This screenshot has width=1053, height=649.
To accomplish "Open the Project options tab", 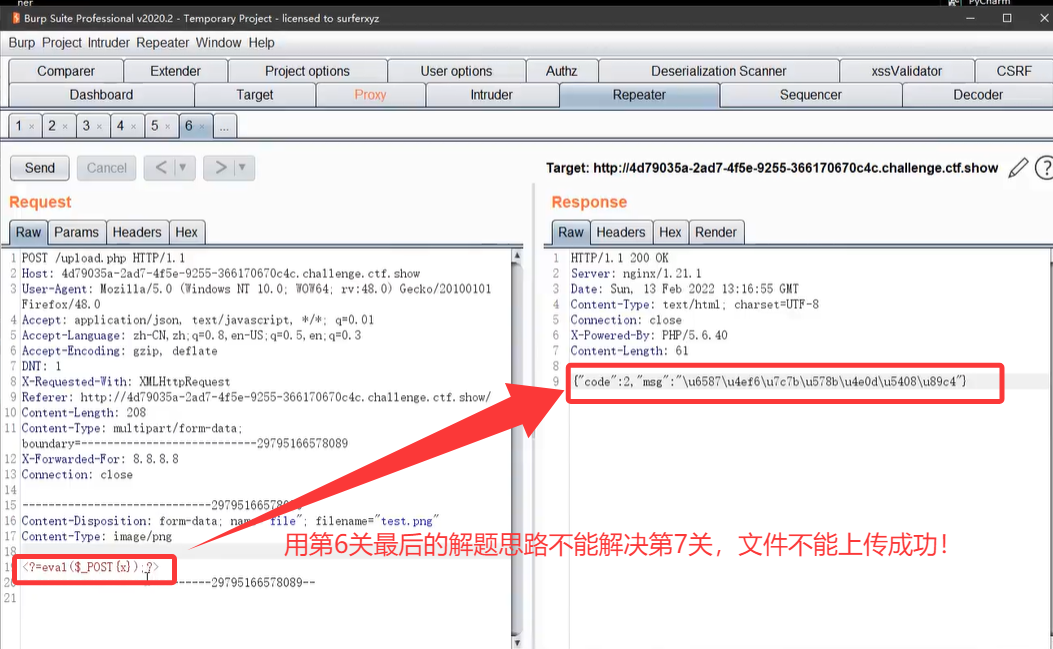I will coord(307,71).
